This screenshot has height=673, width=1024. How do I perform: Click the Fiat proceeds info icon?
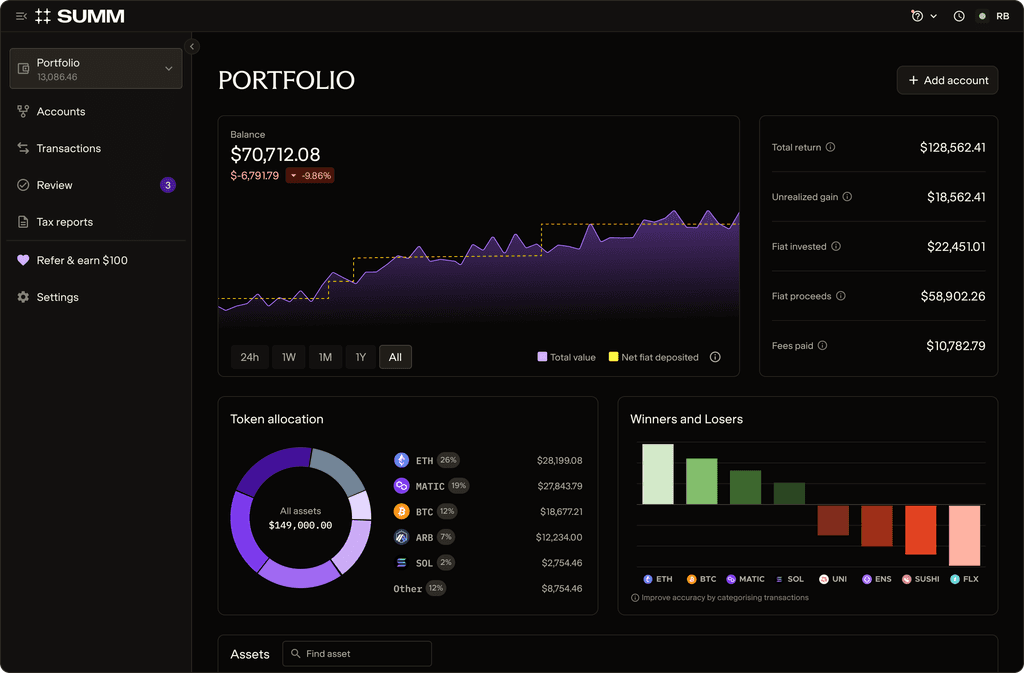pyautogui.click(x=840, y=296)
